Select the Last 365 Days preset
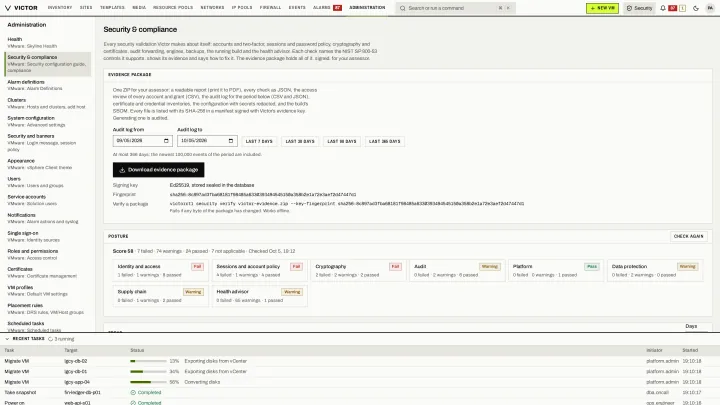The width and height of the screenshot is (720, 405). coord(385,141)
